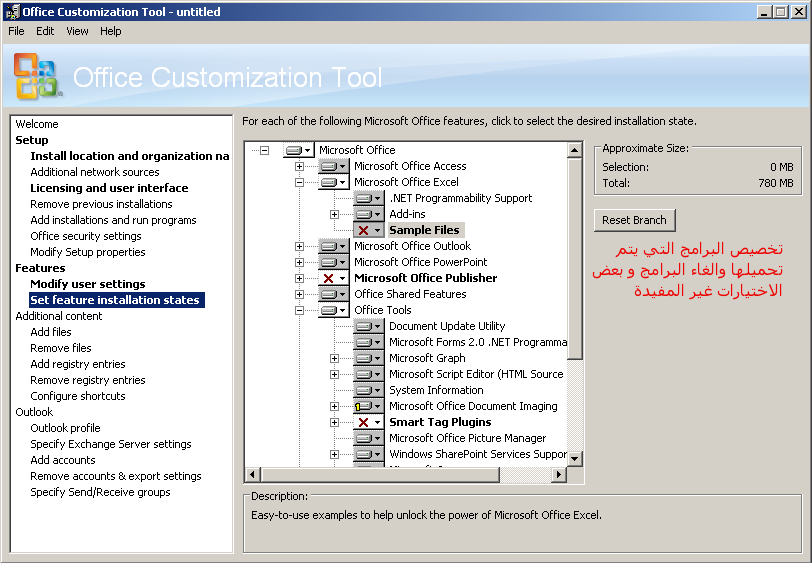Click the Microsoft Forms 2.0 state icon

click(369, 342)
